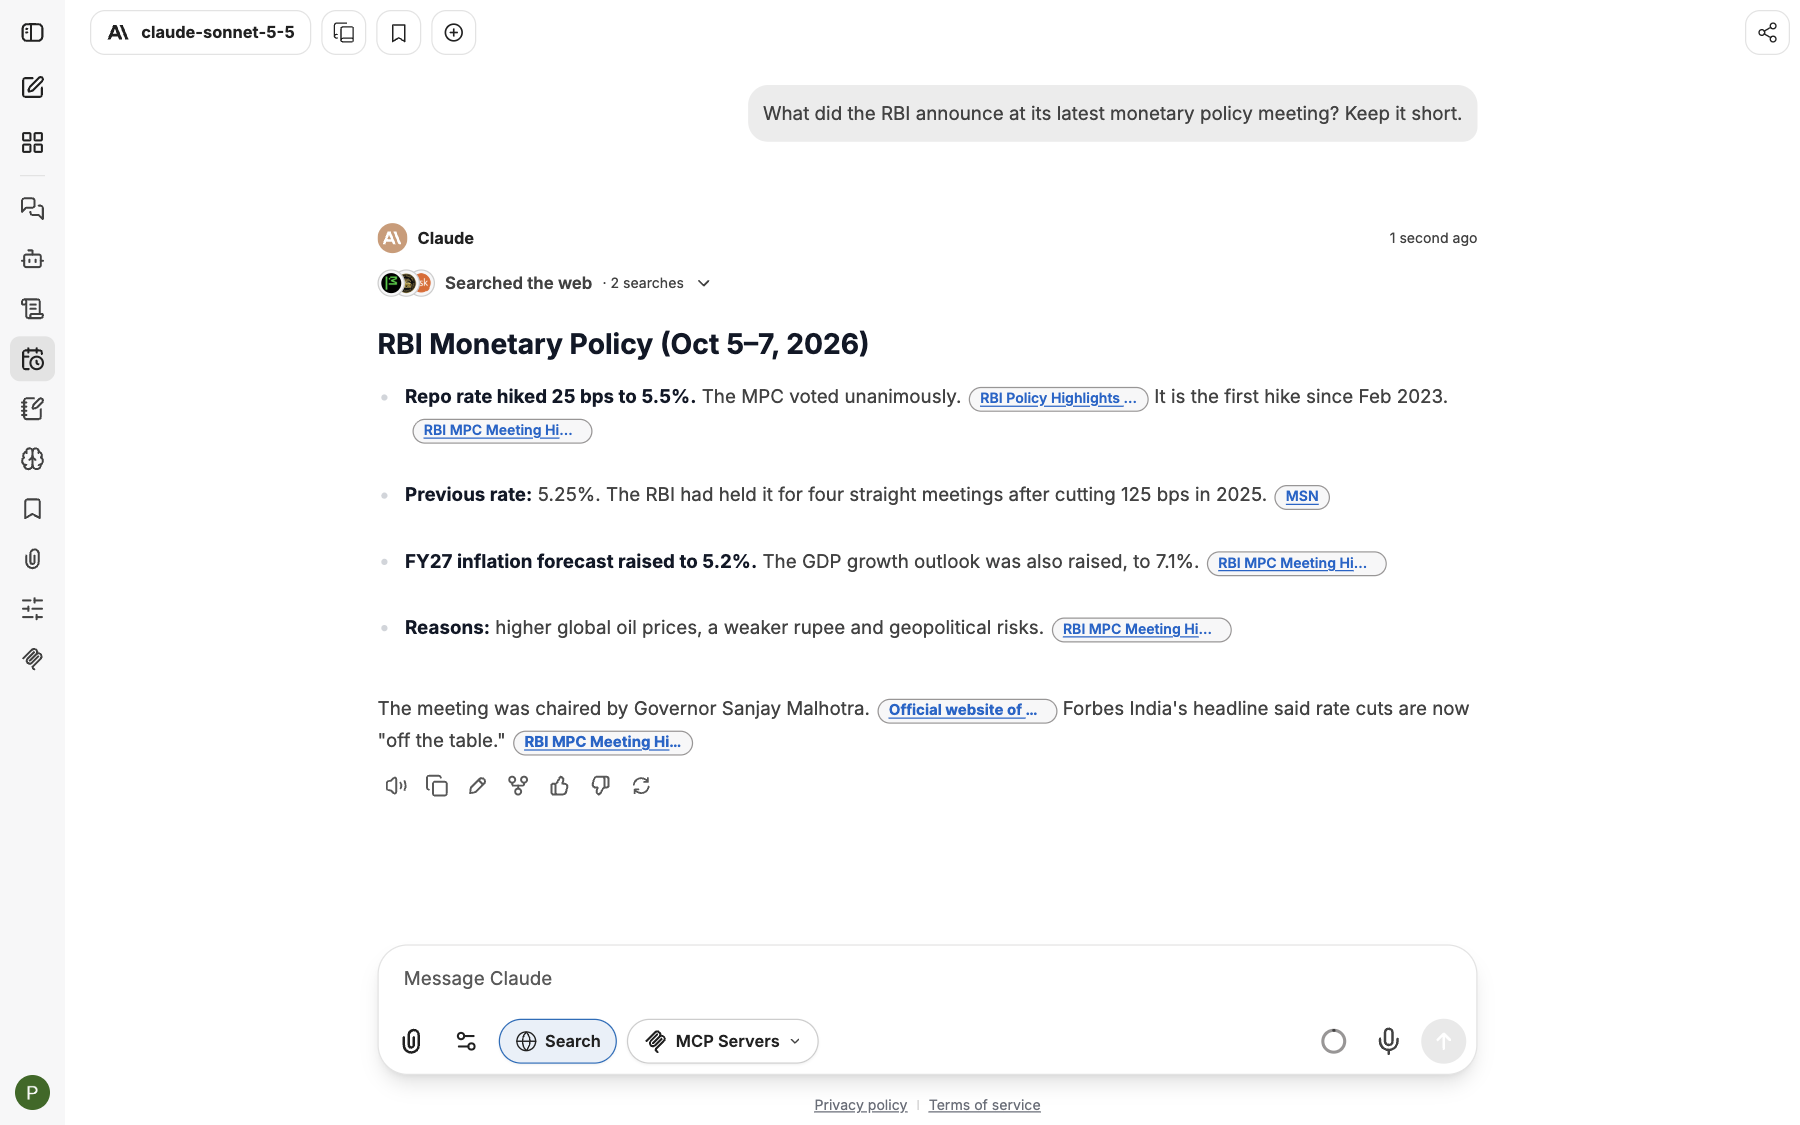
Task: Open the scheduled calendar-clock icon in sidebar
Action: point(32,359)
